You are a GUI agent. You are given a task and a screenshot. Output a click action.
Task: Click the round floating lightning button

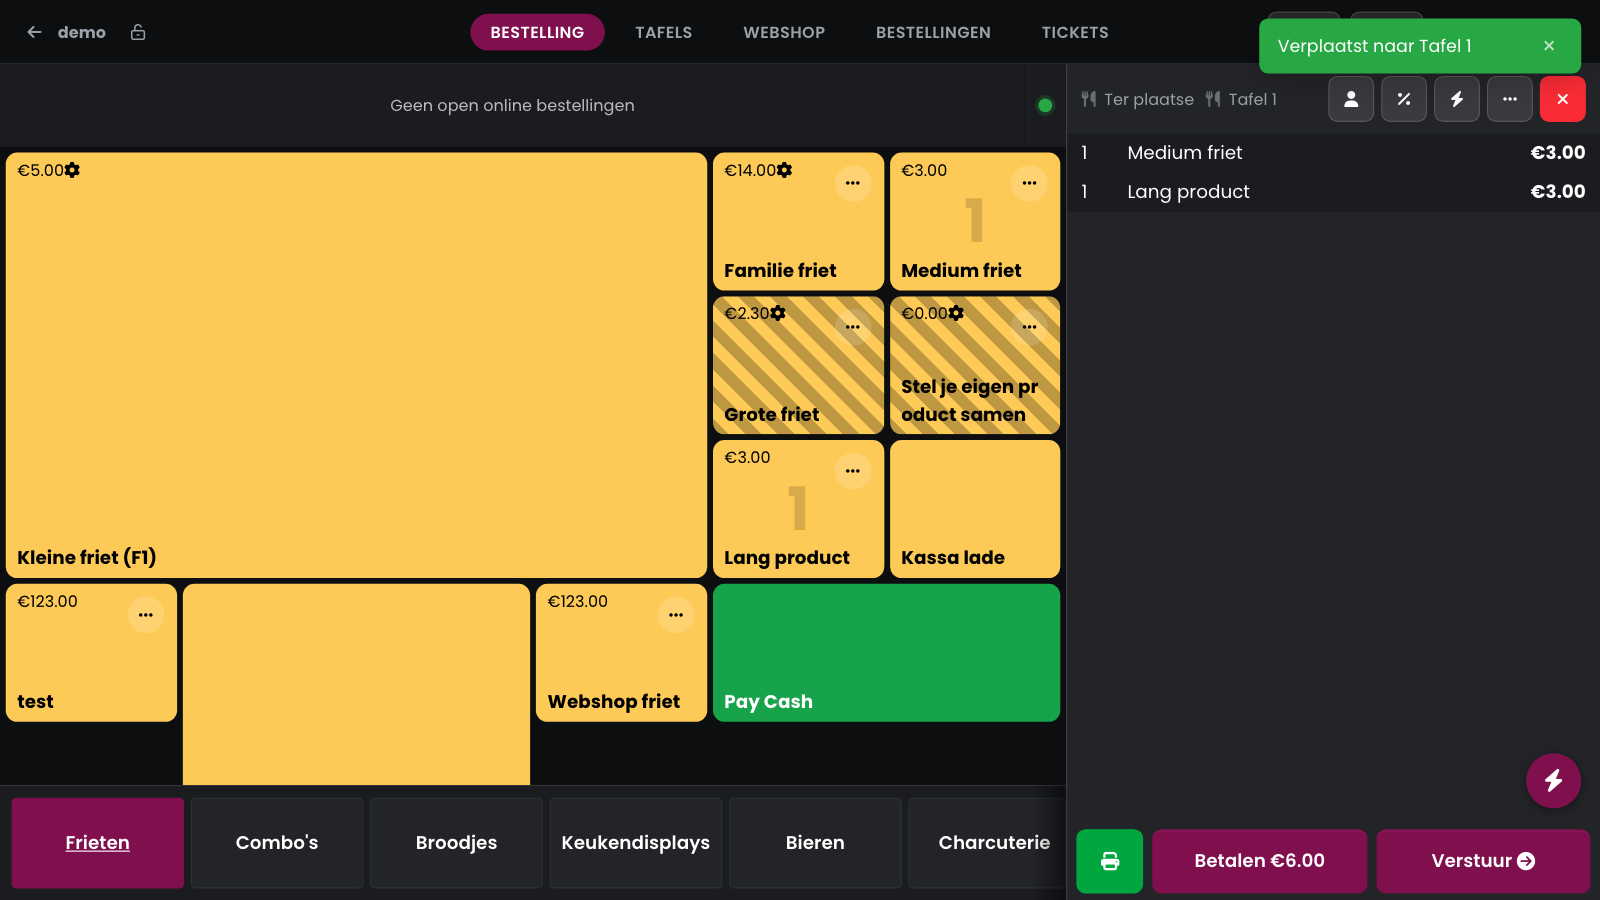click(1553, 780)
